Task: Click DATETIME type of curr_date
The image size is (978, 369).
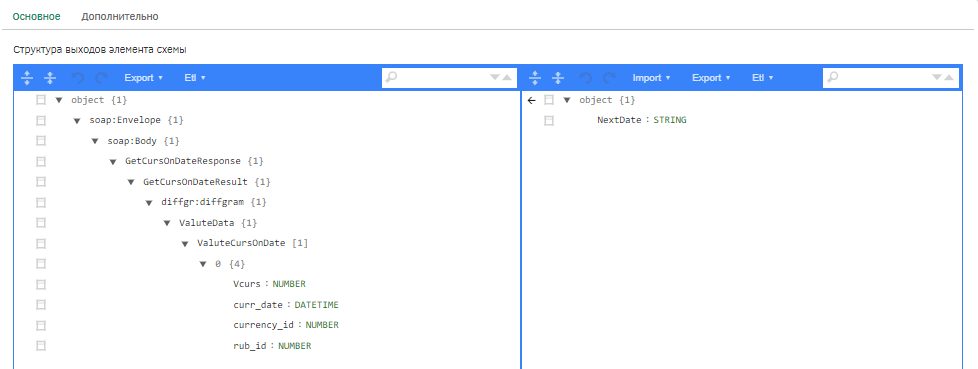Action: (x=317, y=305)
